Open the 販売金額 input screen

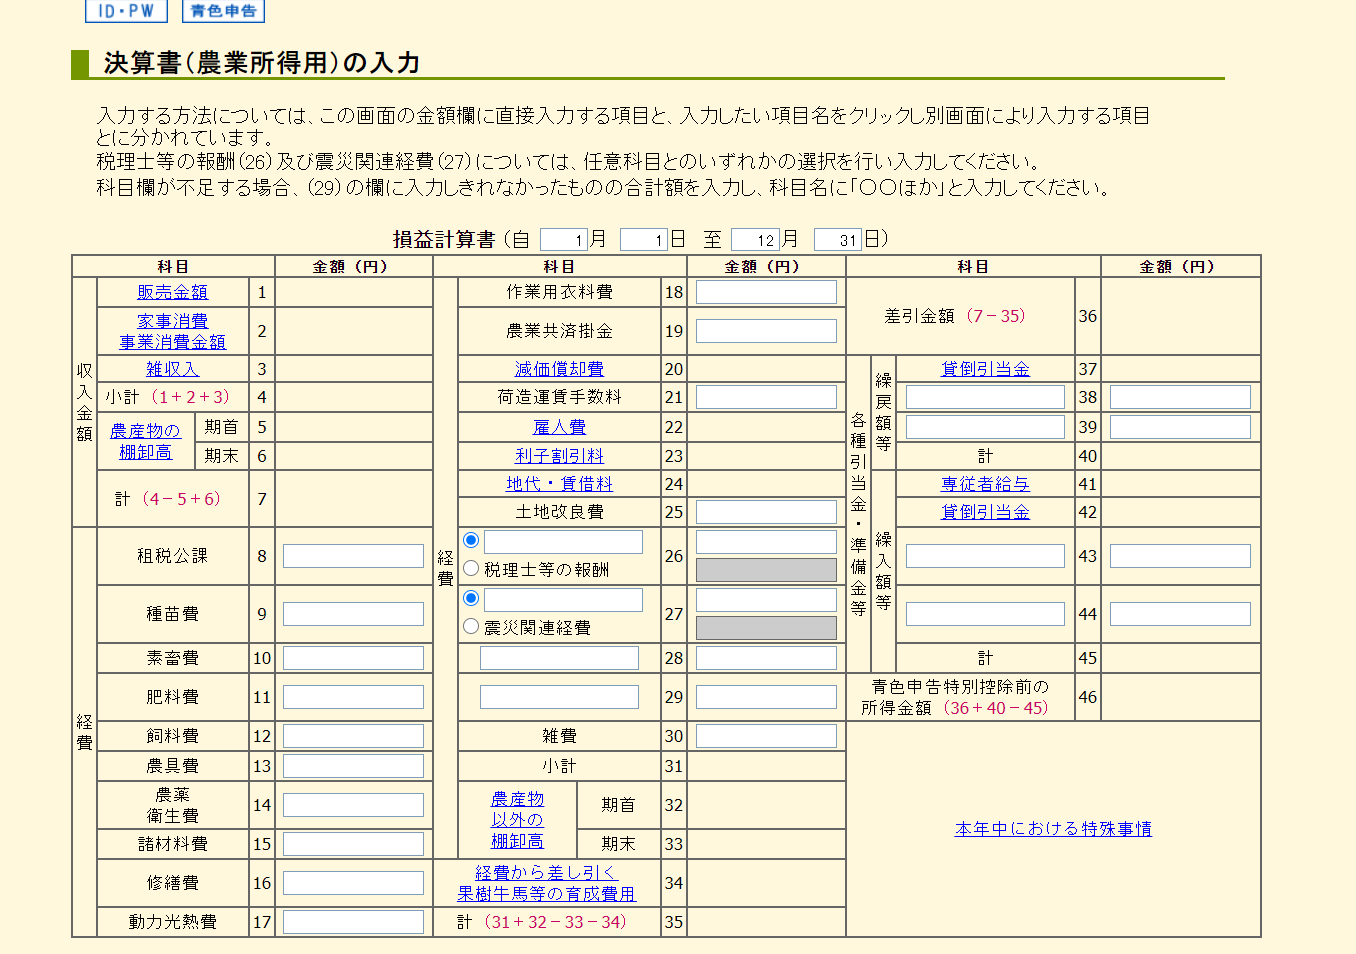pyautogui.click(x=171, y=291)
